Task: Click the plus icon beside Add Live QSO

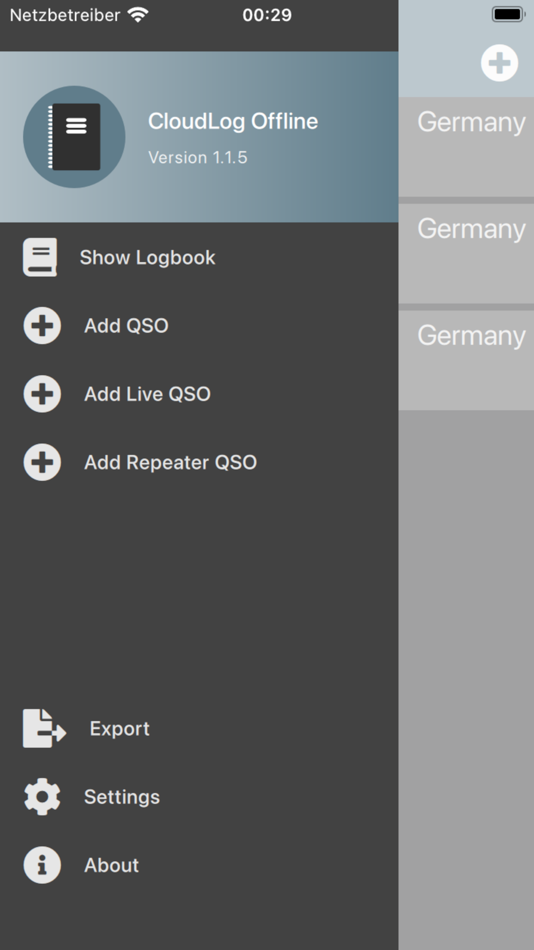Action: (x=42, y=394)
